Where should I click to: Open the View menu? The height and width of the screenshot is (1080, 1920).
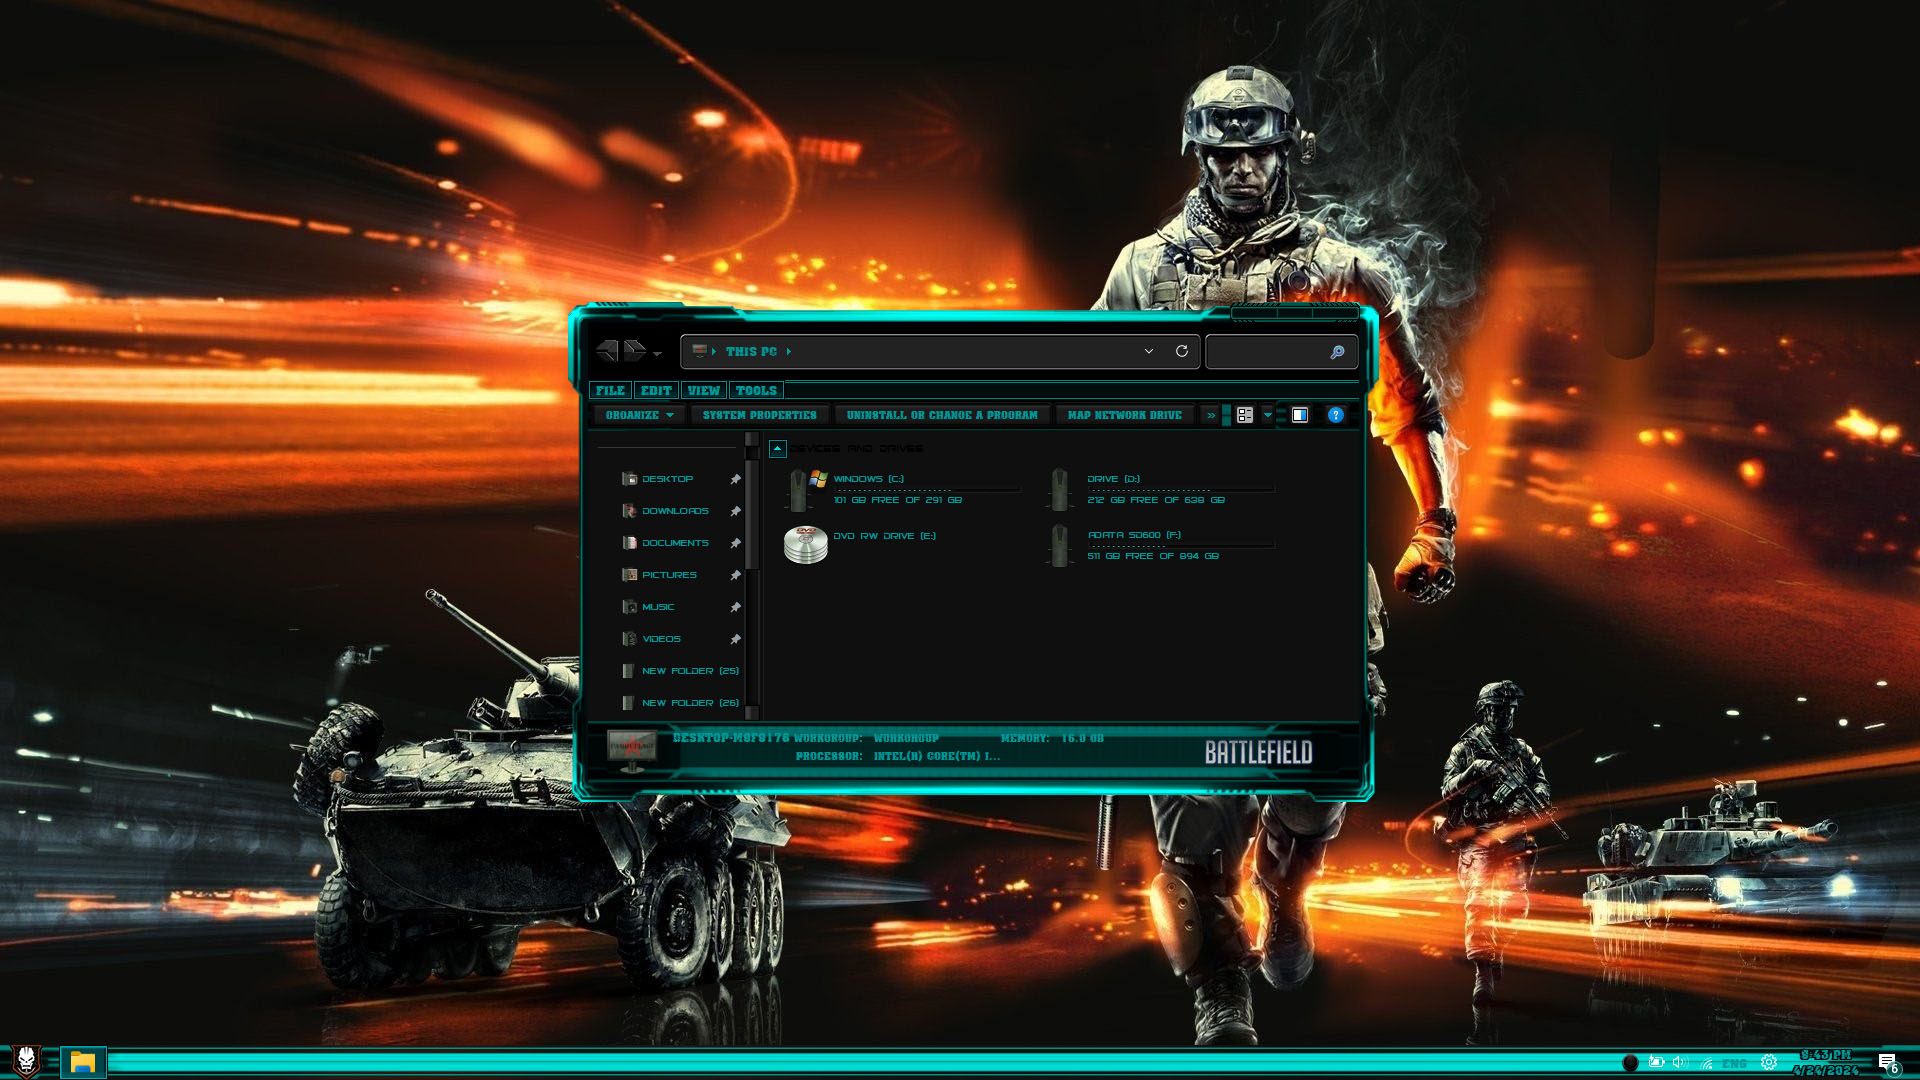tap(703, 391)
